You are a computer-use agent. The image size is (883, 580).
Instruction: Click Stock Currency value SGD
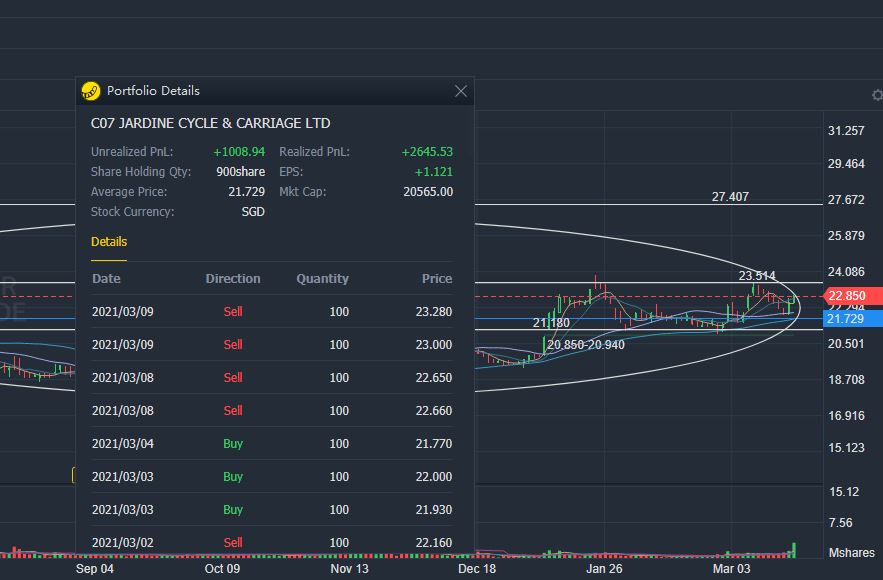pos(253,212)
